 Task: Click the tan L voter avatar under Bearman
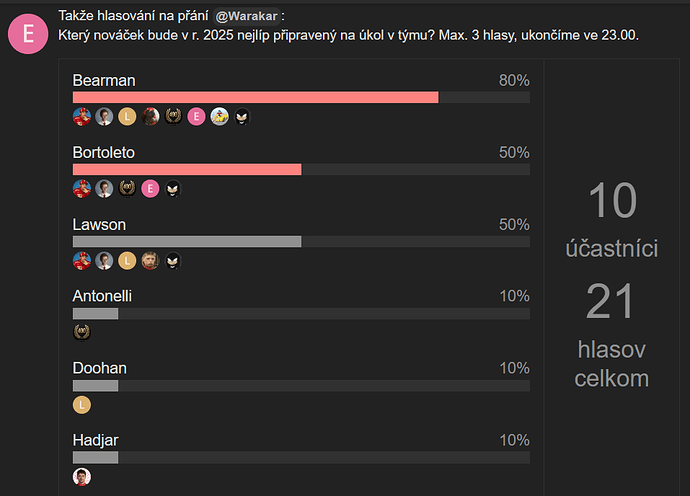coord(127,117)
